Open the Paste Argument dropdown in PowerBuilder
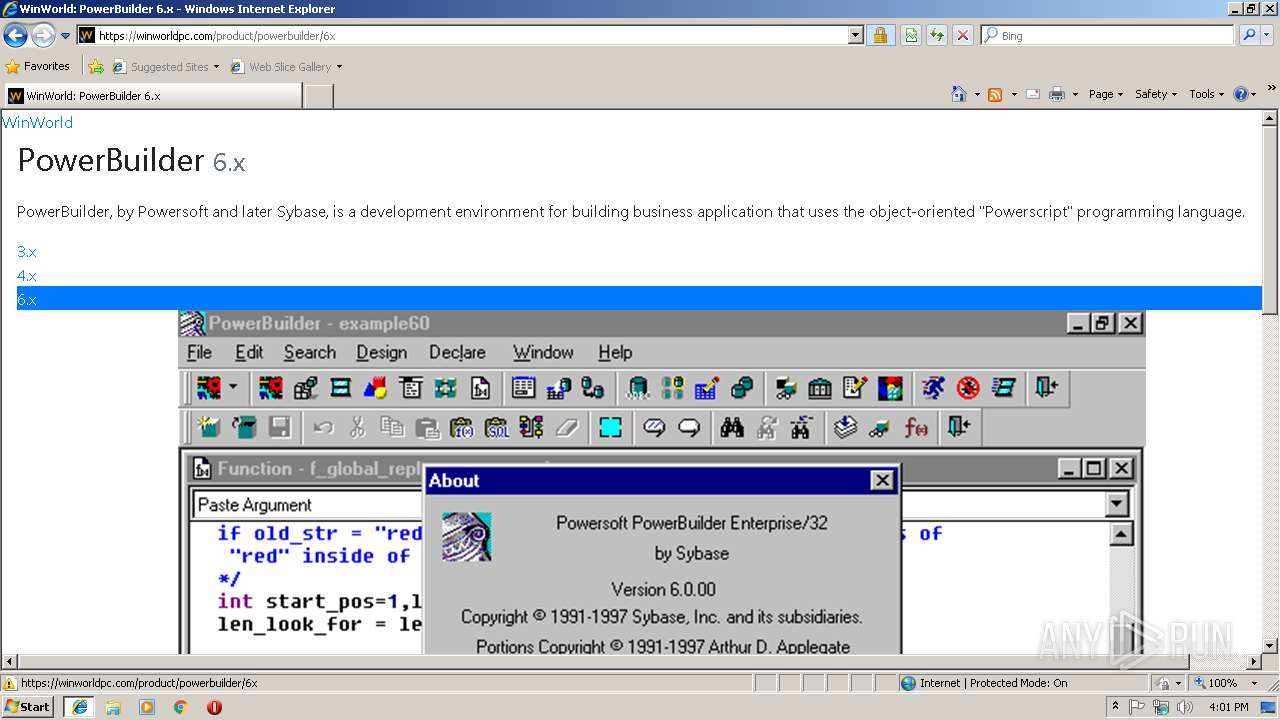Screen dimensions: 1280x720 point(1117,505)
